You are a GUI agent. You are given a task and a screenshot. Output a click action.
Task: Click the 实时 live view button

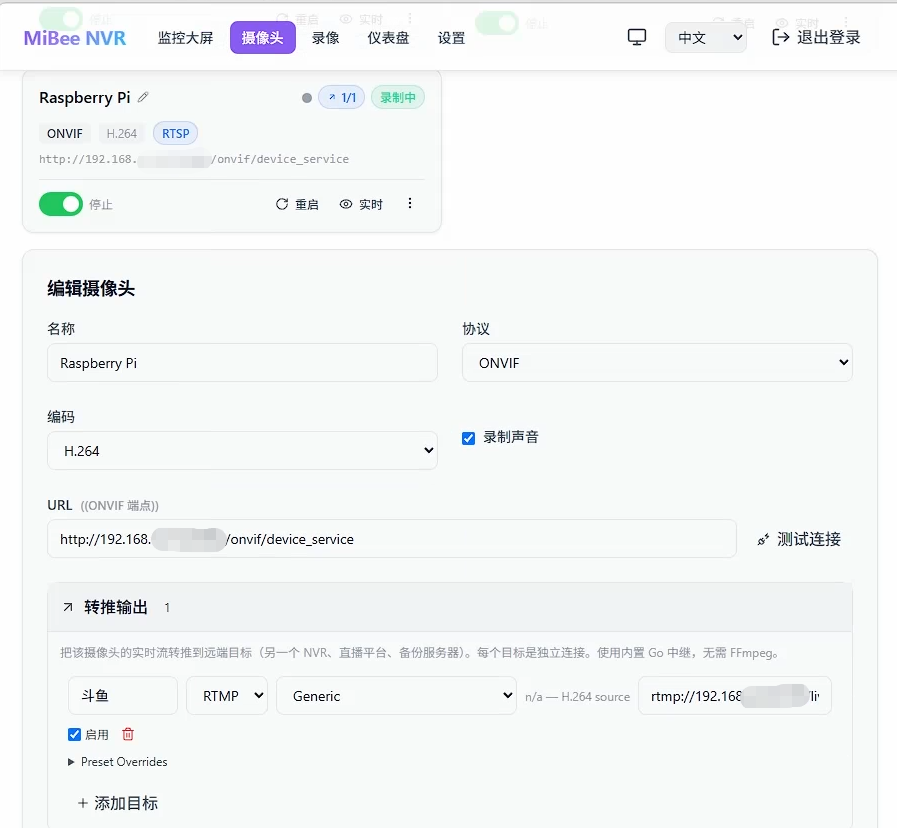click(361, 204)
